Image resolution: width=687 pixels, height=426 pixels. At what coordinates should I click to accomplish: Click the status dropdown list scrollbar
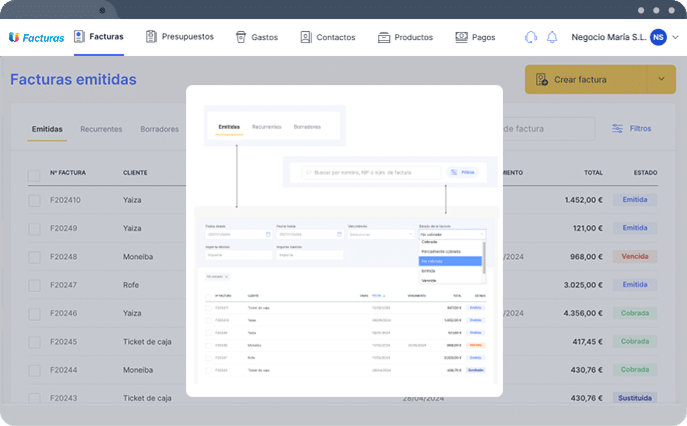pos(484,258)
